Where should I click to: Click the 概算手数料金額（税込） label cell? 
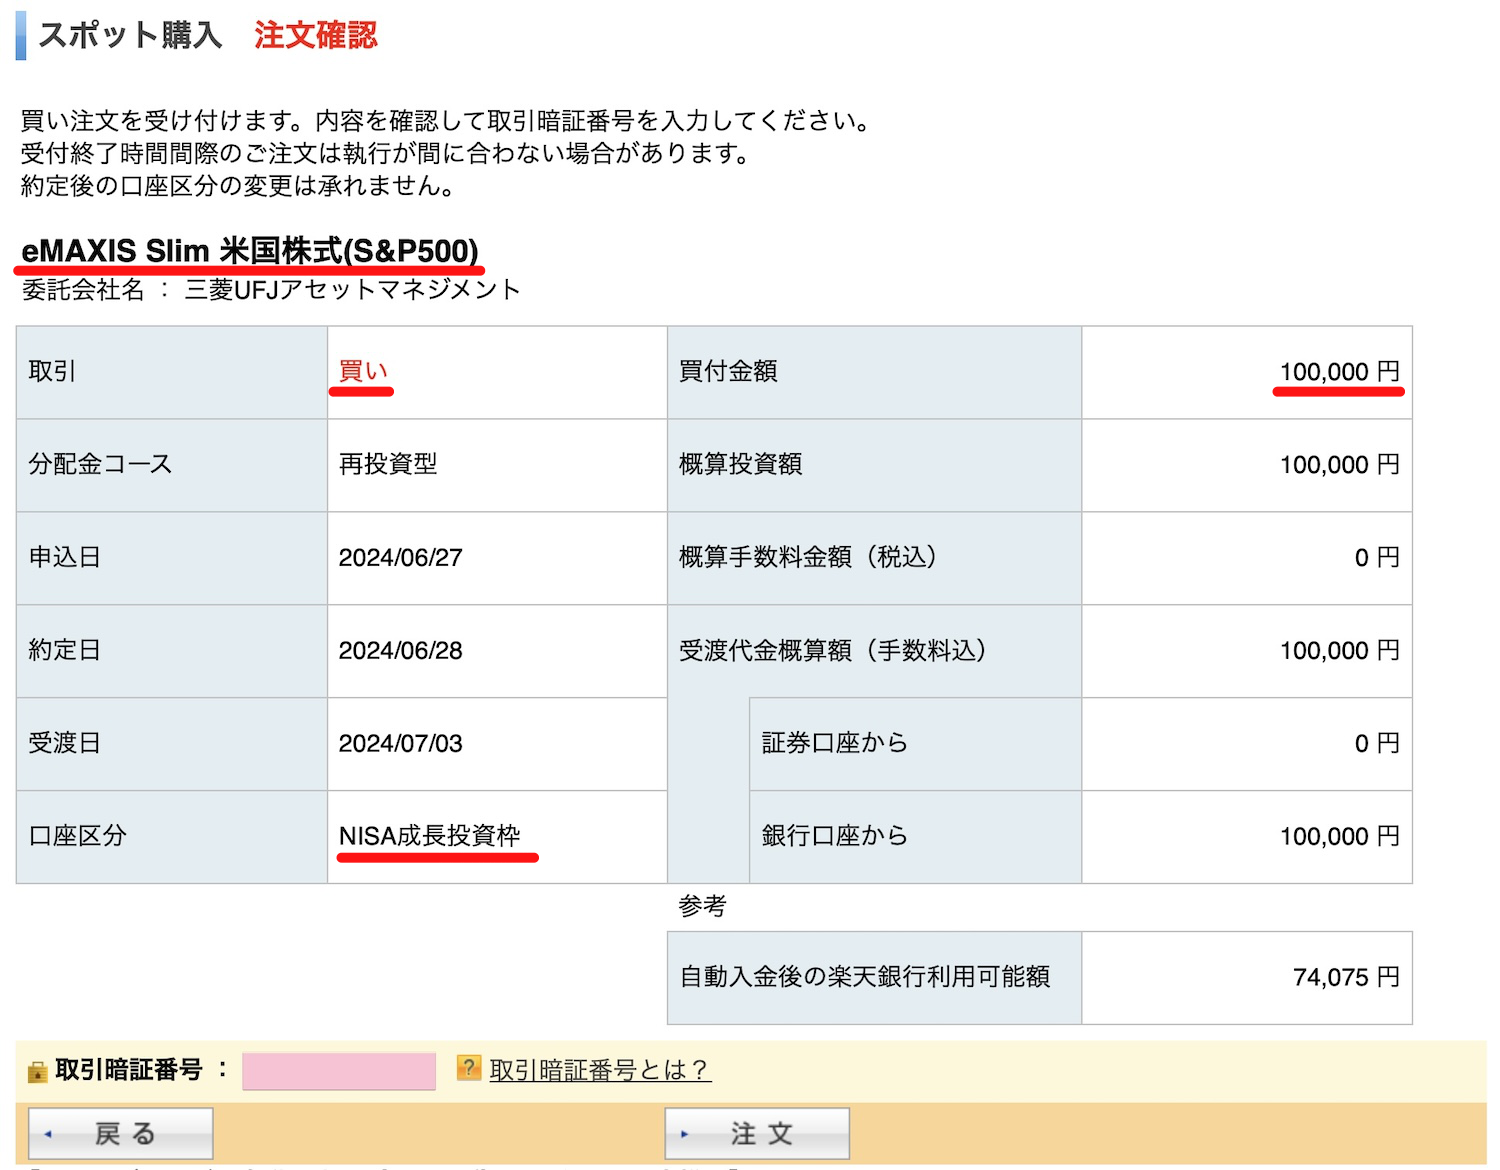pyautogui.click(x=875, y=558)
